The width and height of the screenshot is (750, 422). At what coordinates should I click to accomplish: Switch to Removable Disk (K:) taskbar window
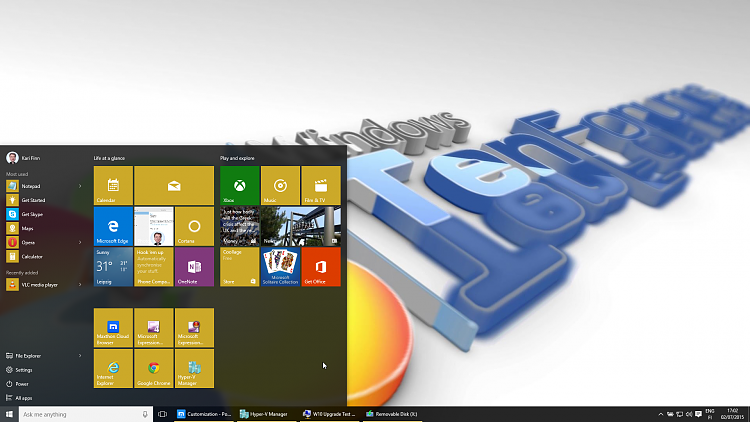tap(392, 414)
